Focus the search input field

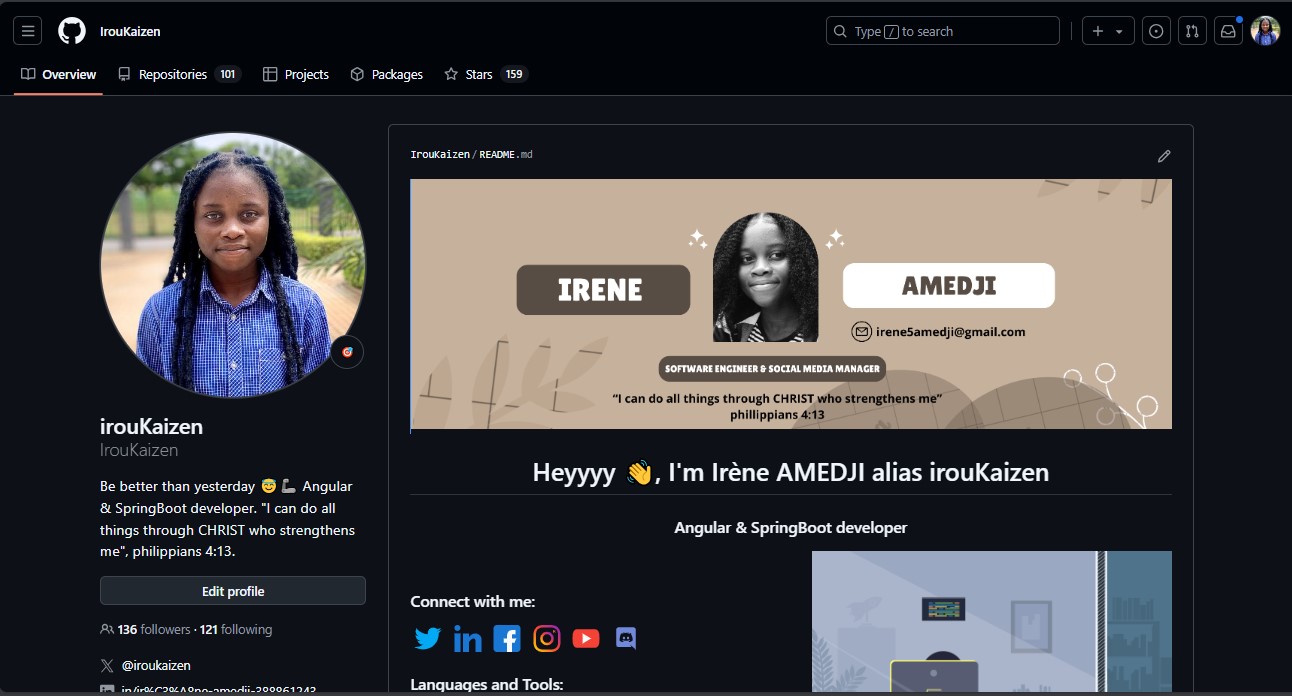pos(942,31)
